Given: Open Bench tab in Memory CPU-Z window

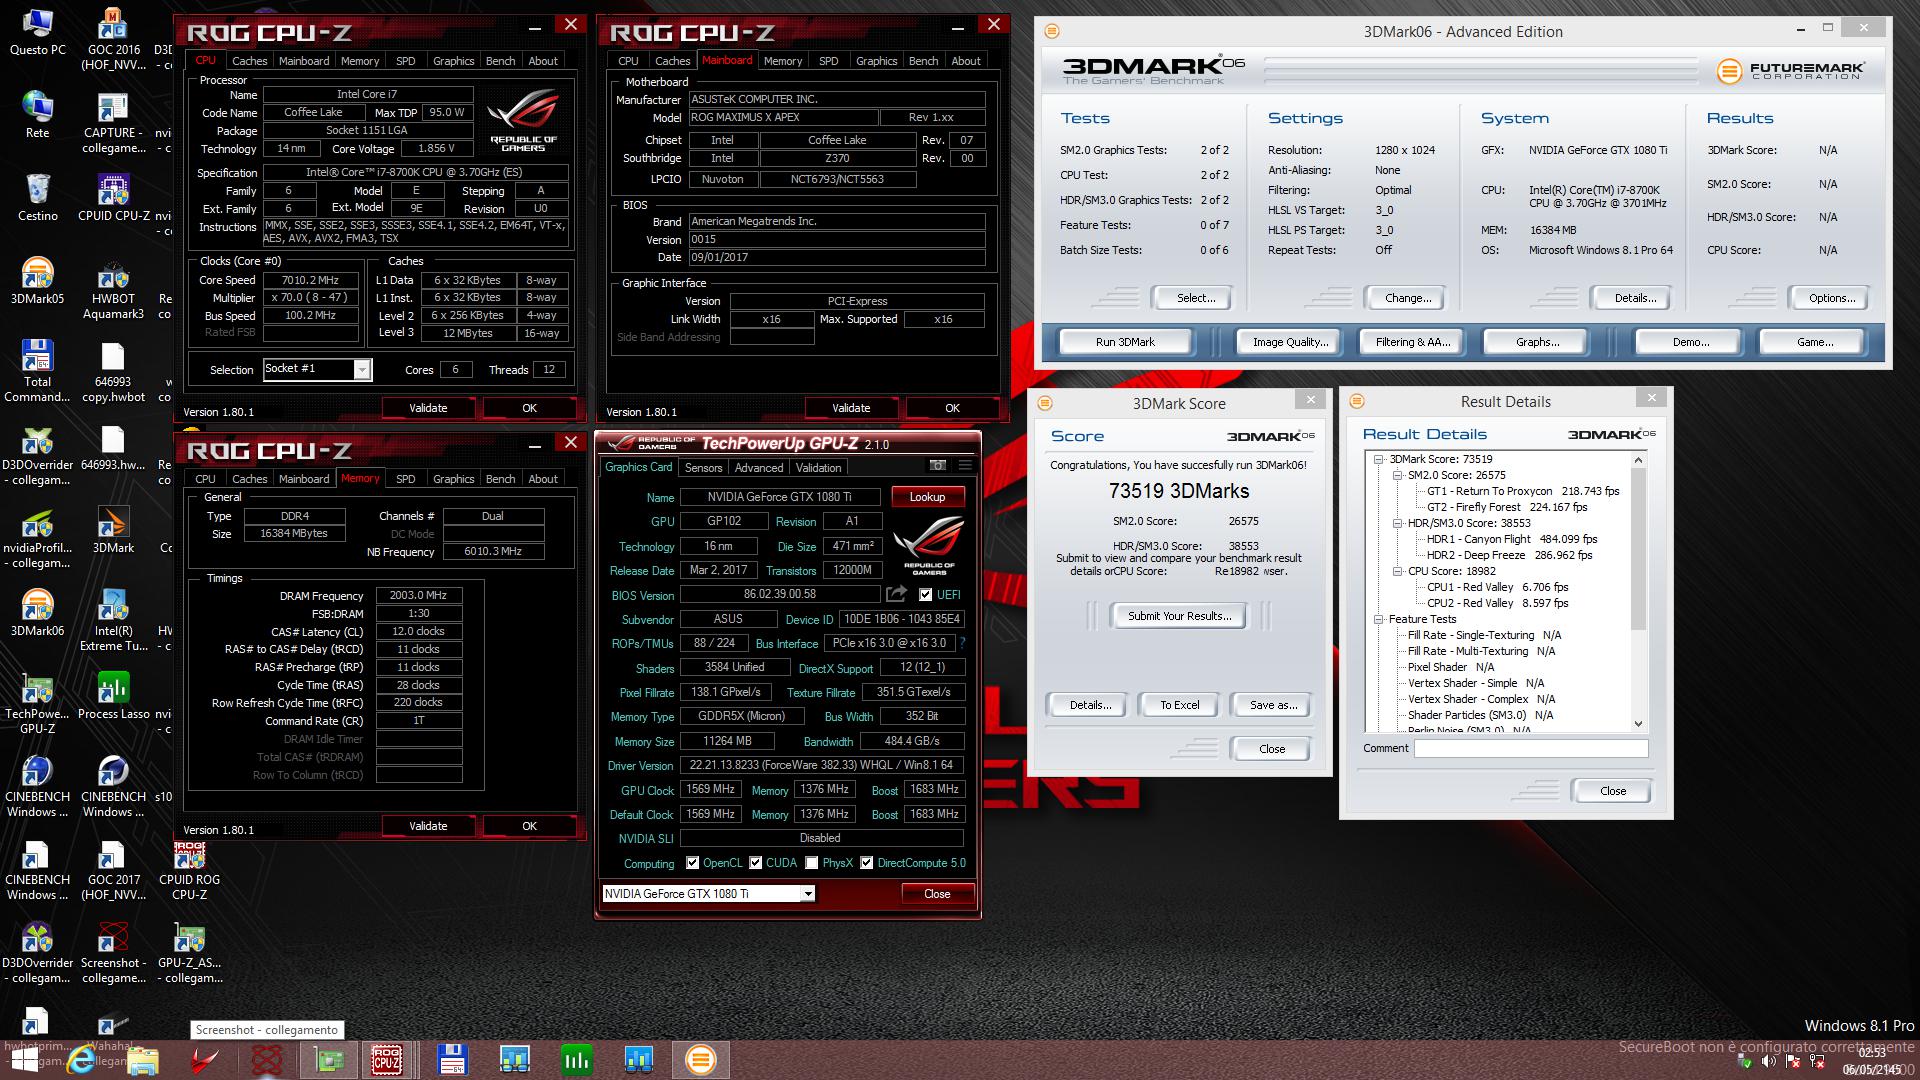Looking at the screenshot, I should tap(500, 479).
